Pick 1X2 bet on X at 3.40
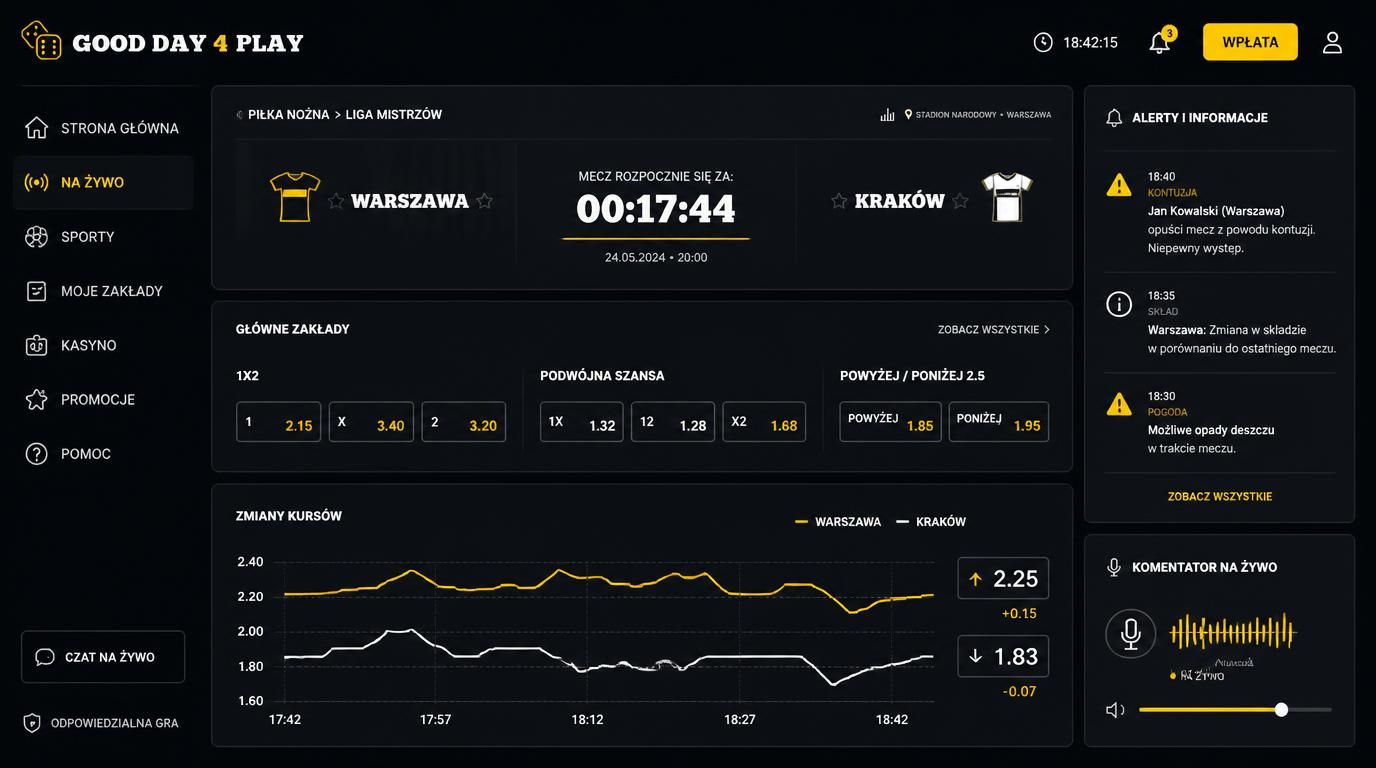The width and height of the screenshot is (1376, 768). click(x=371, y=422)
